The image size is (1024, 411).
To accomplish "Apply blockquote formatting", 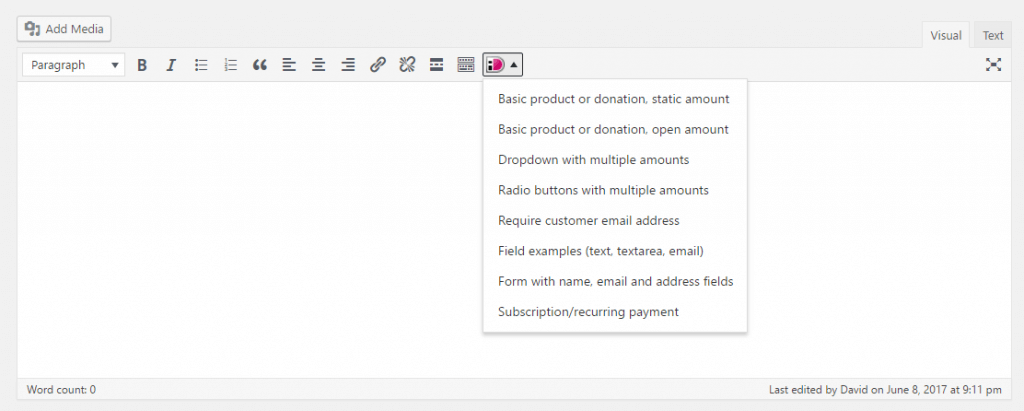I will tap(260, 65).
